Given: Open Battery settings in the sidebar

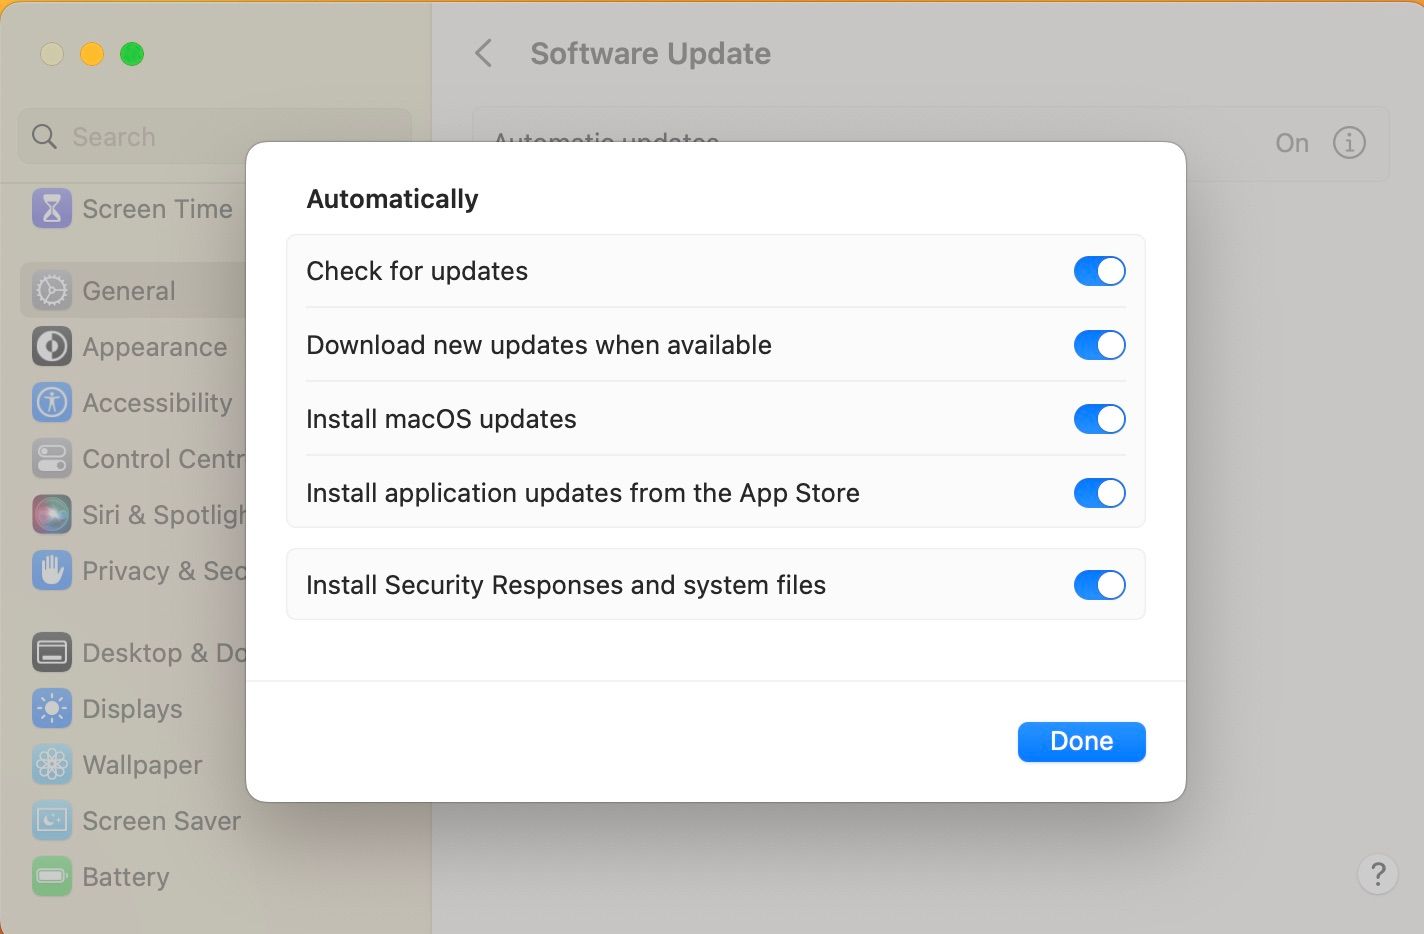Looking at the screenshot, I should coord(125,877).
